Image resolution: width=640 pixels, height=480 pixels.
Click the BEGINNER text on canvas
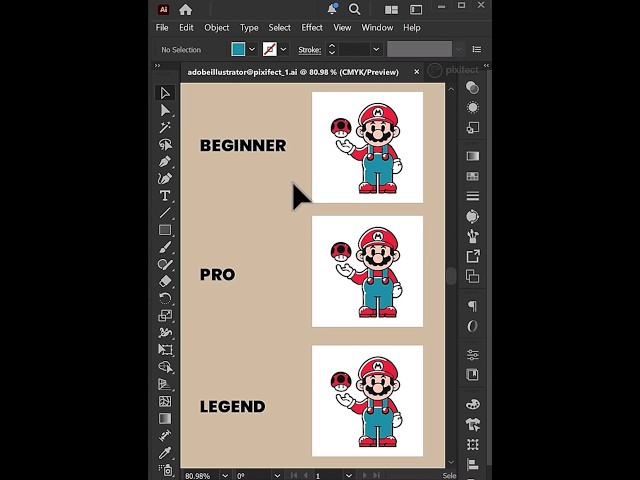(243, 146)
